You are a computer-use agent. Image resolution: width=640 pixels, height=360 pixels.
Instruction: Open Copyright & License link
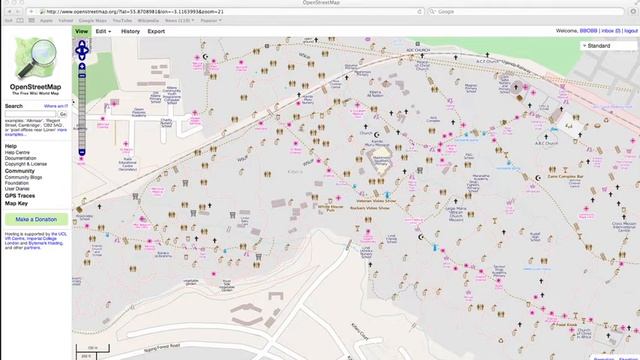[x=26, y=164]
